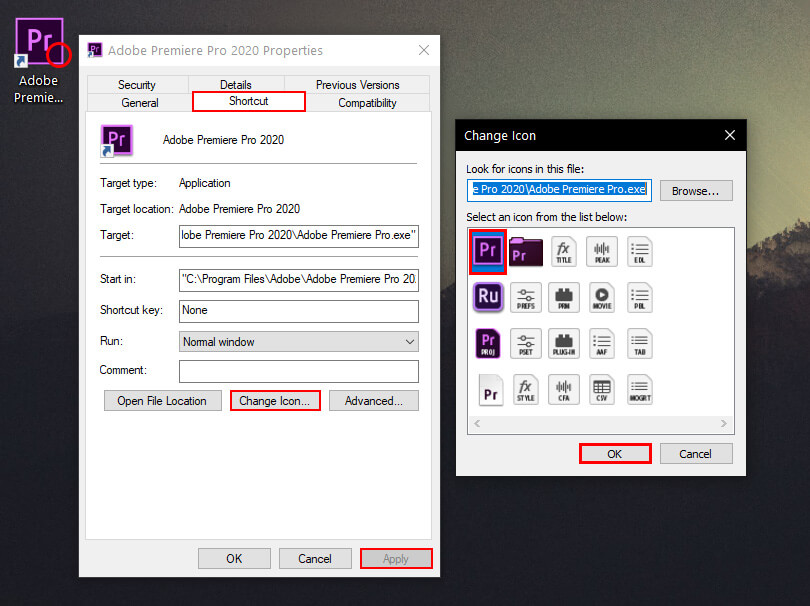Viewport: 810px width, 606px height.
Task: Click the Change Icon... button
Action: (x=275, y=401)
